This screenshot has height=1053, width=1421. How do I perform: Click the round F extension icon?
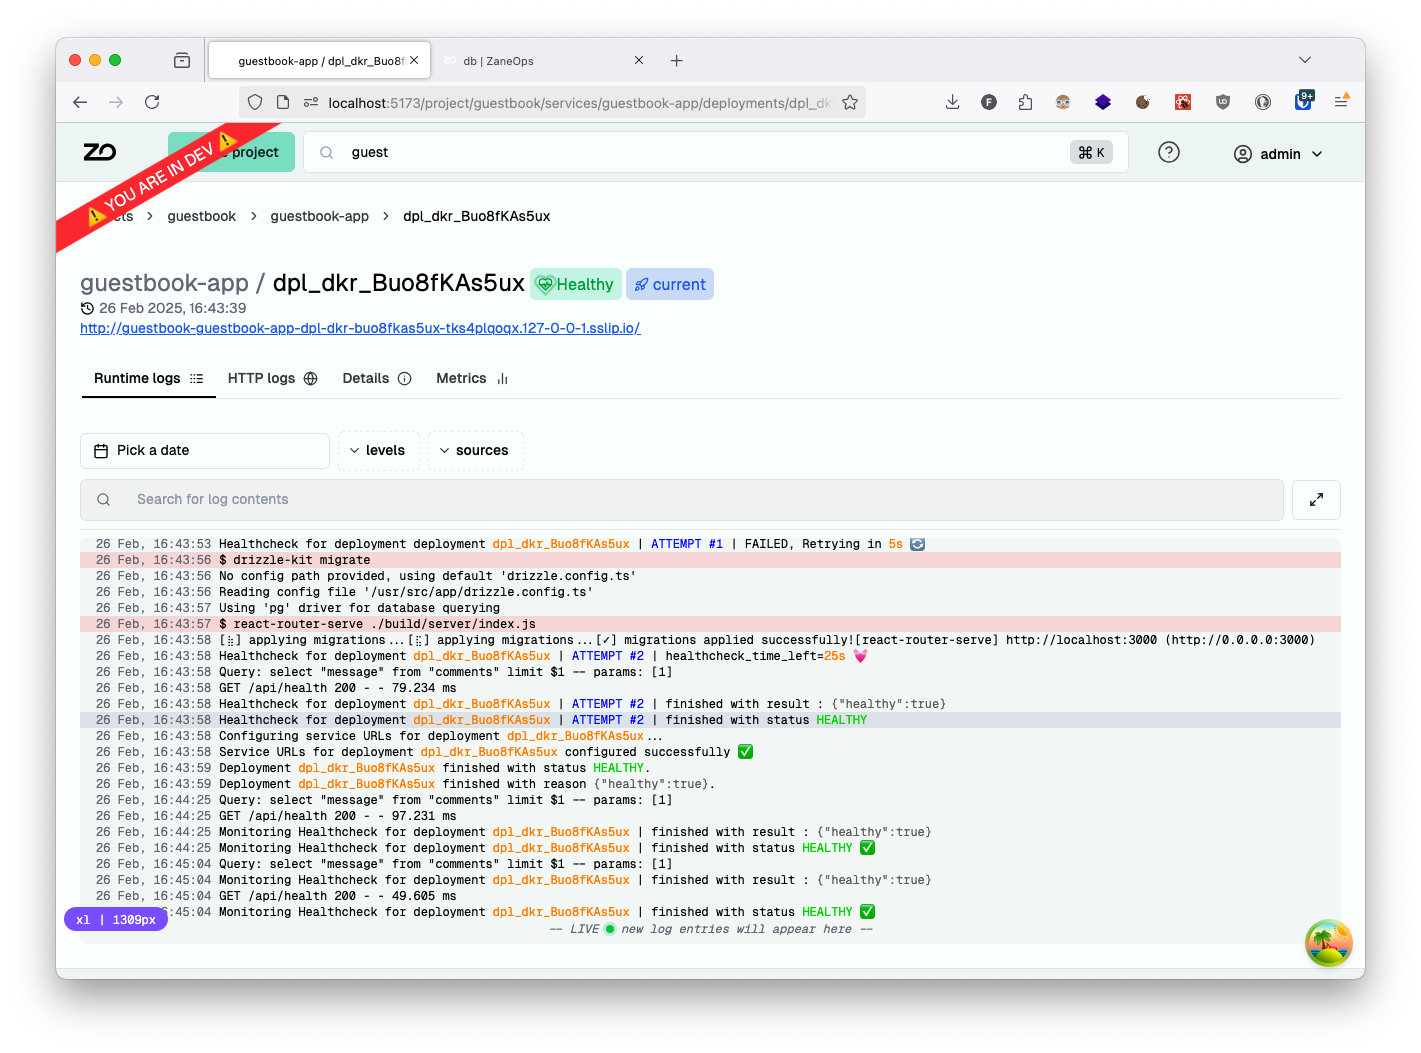989,102
